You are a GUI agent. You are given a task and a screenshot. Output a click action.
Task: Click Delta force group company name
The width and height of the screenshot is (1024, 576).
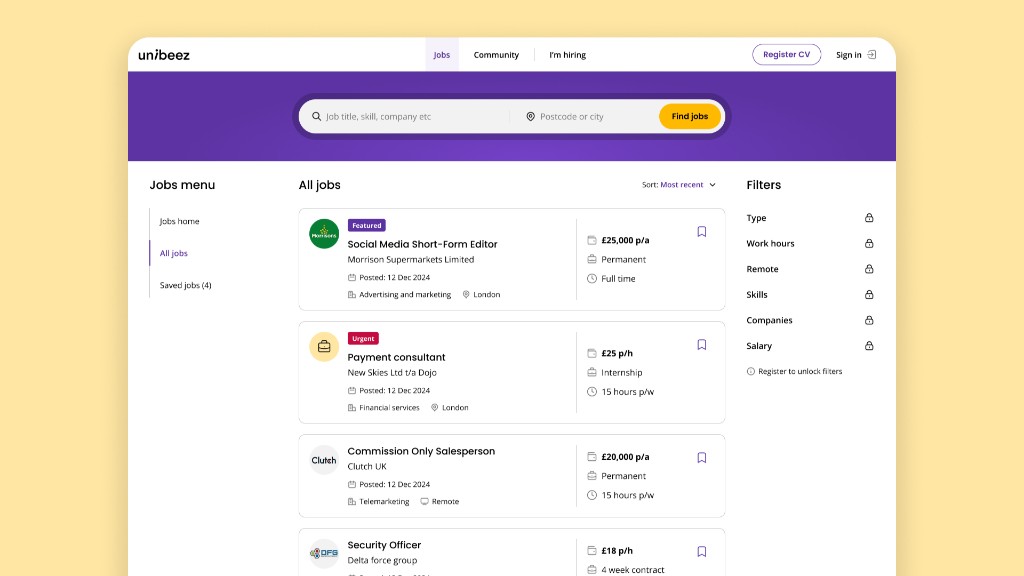click(382, 560)
